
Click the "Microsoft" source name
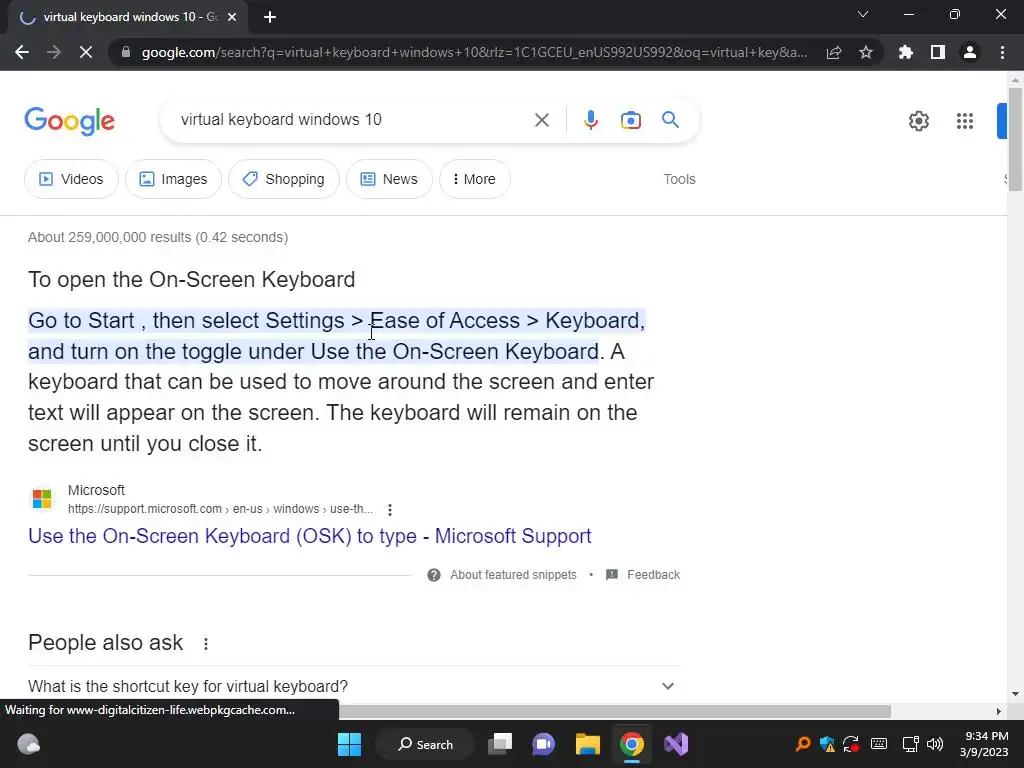coord(96,490)
